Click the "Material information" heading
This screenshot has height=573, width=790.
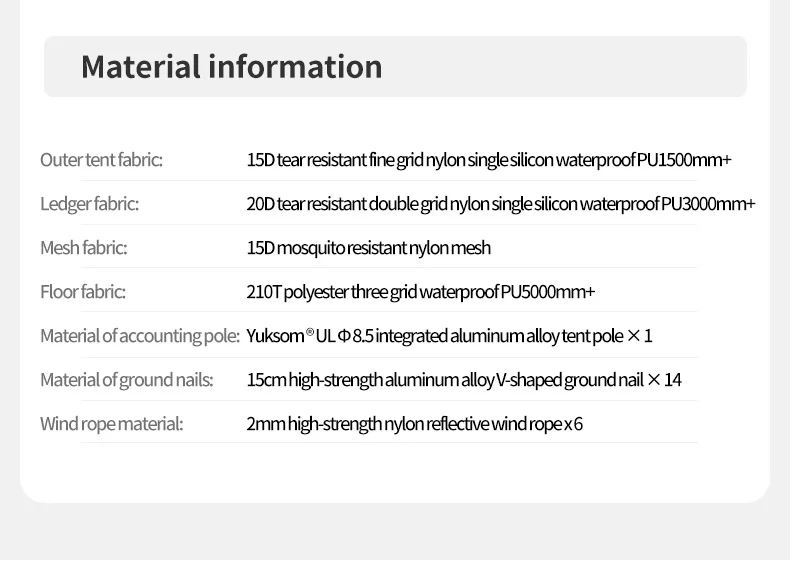coord(231,67)
